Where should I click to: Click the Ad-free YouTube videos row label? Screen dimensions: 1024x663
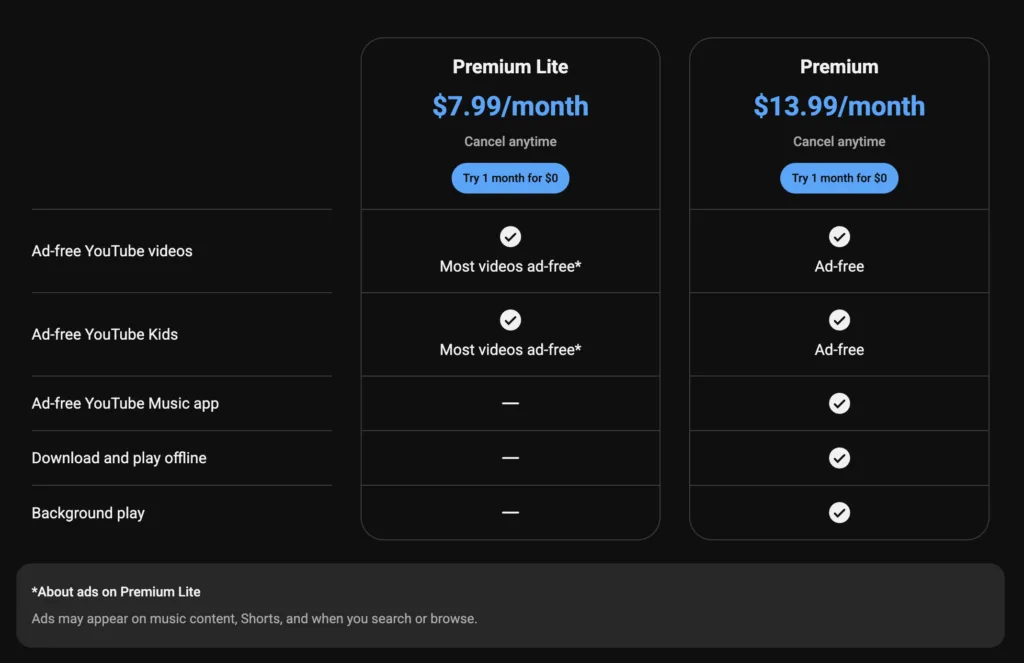[112, 251]
